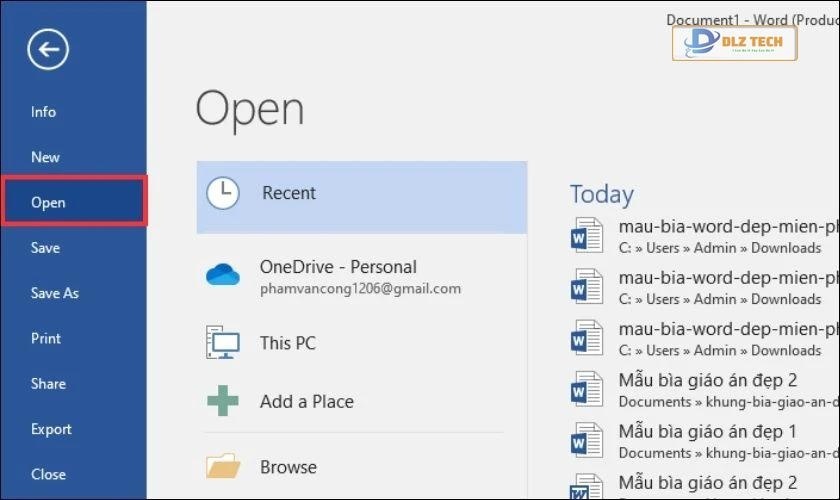This screenshot has width=840, height=500.
Task: Open the Print page
Action: (x=46, y=338)
